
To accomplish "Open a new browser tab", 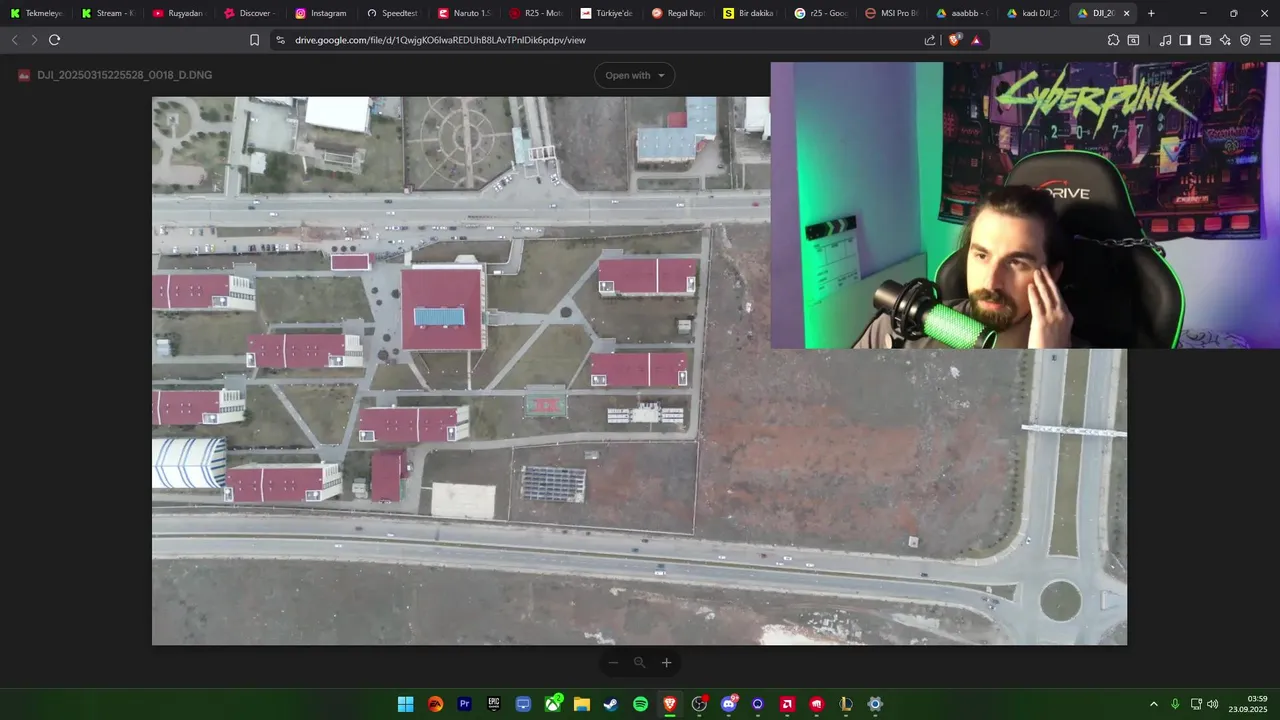I will point(1151,13).
